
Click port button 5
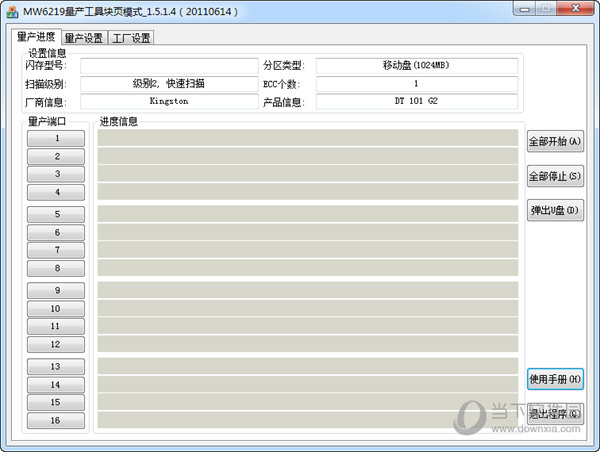56,214
